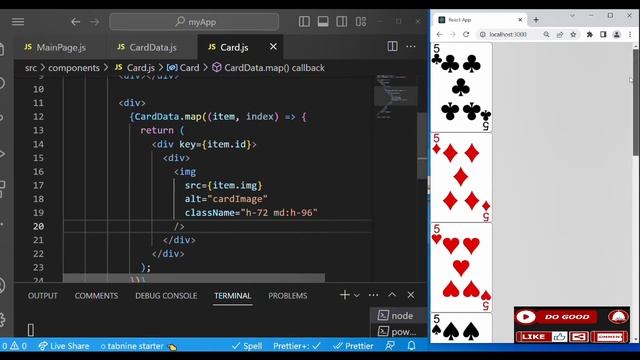640x360 pixels.
Task: Open the feedback icon in the status bar
Action: (x=390, y=346)
